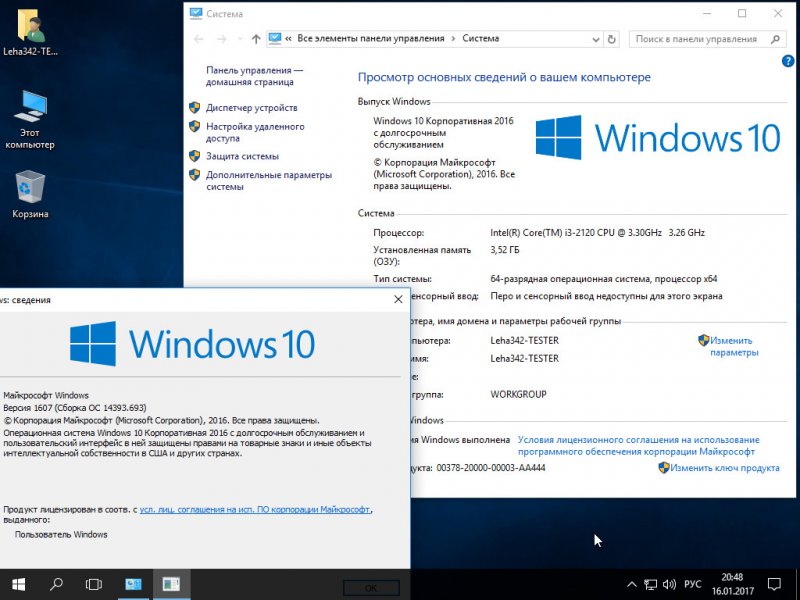The width and height of the screenshot is (800, 600).
Task: Open Дополнительные параметры системы
Action: 269,181
